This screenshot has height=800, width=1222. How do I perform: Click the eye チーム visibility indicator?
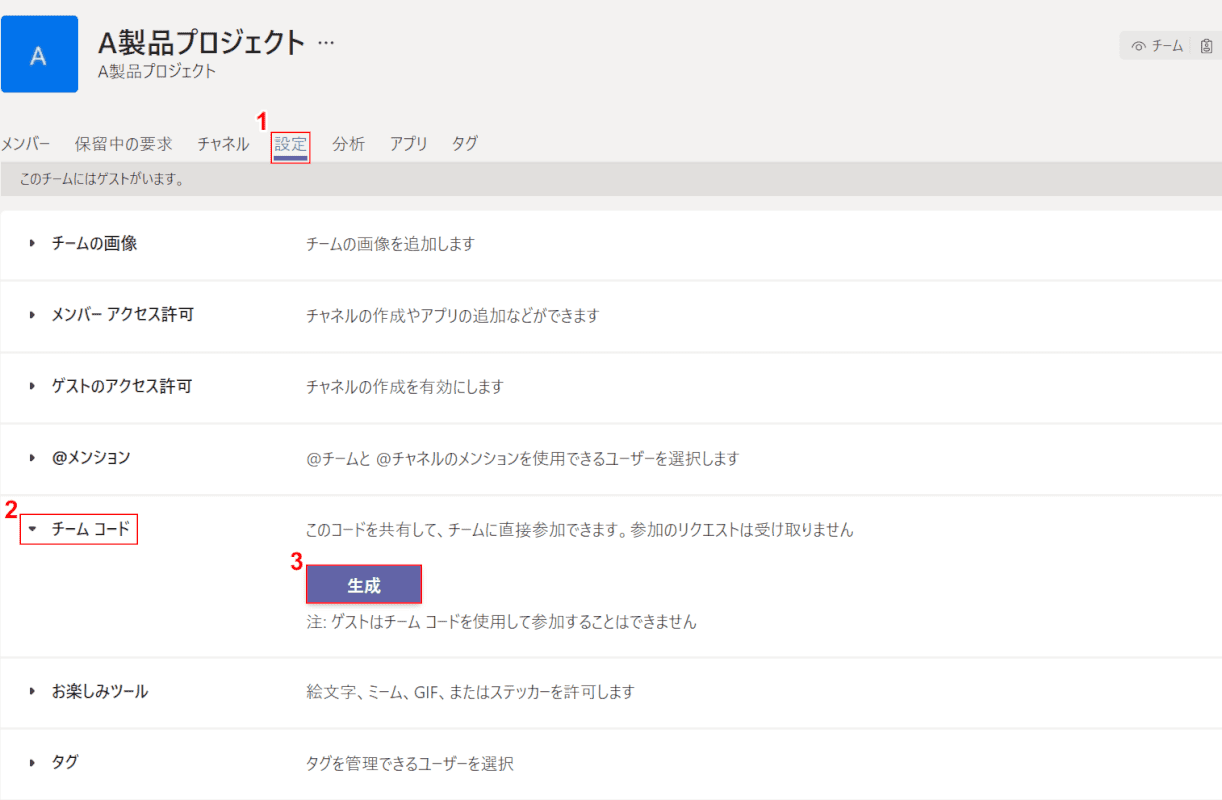click(x=1156, y=45)
